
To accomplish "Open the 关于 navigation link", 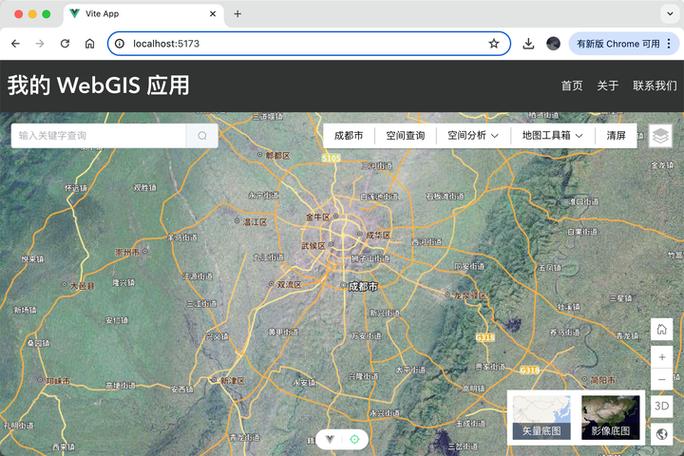I will [x=607, y=86].
